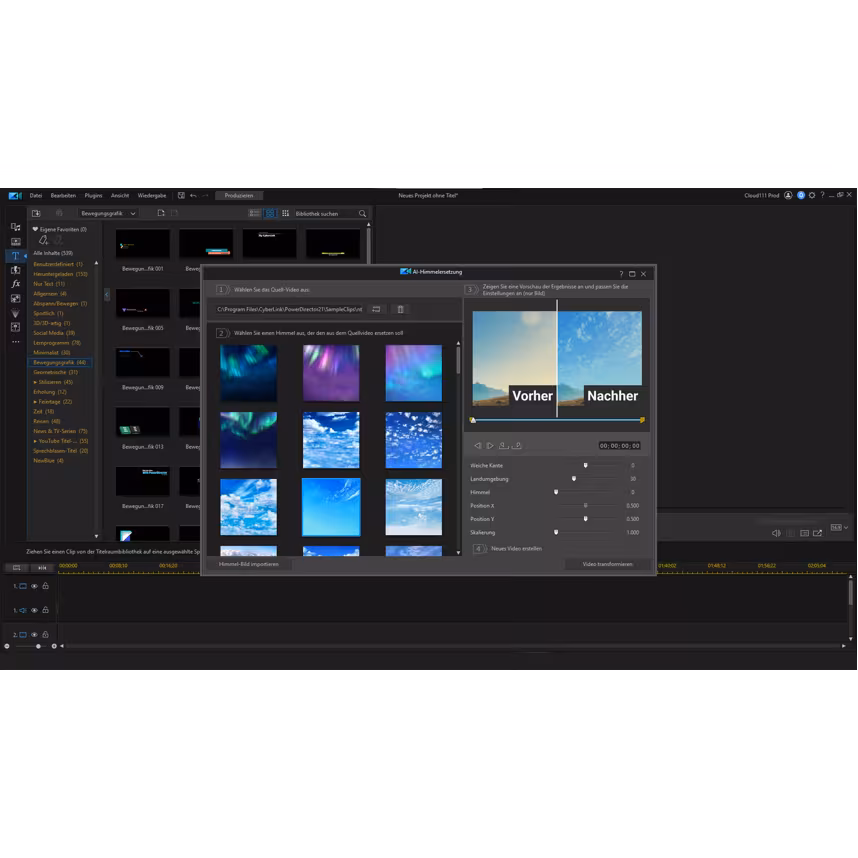Open the help question mark in AI-Himmelersetzung dialog
858x858 pixels.
(x=620, y=273)
